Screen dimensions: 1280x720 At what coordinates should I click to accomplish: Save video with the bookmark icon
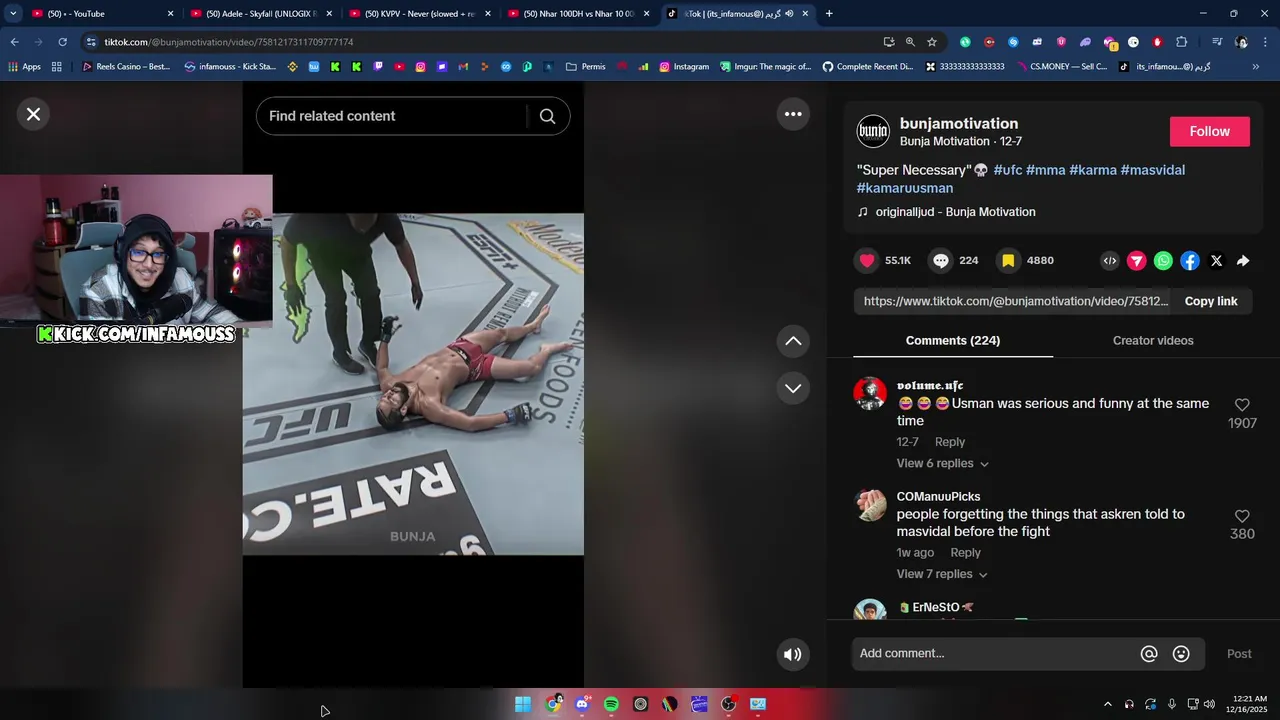coord(1008,261)
